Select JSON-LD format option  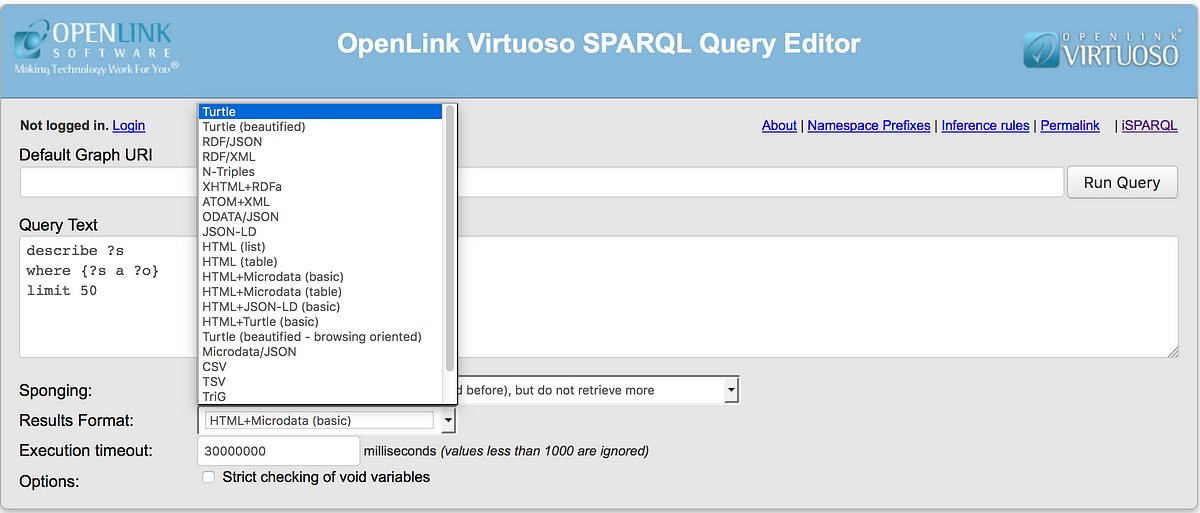[x=320, y=232]
